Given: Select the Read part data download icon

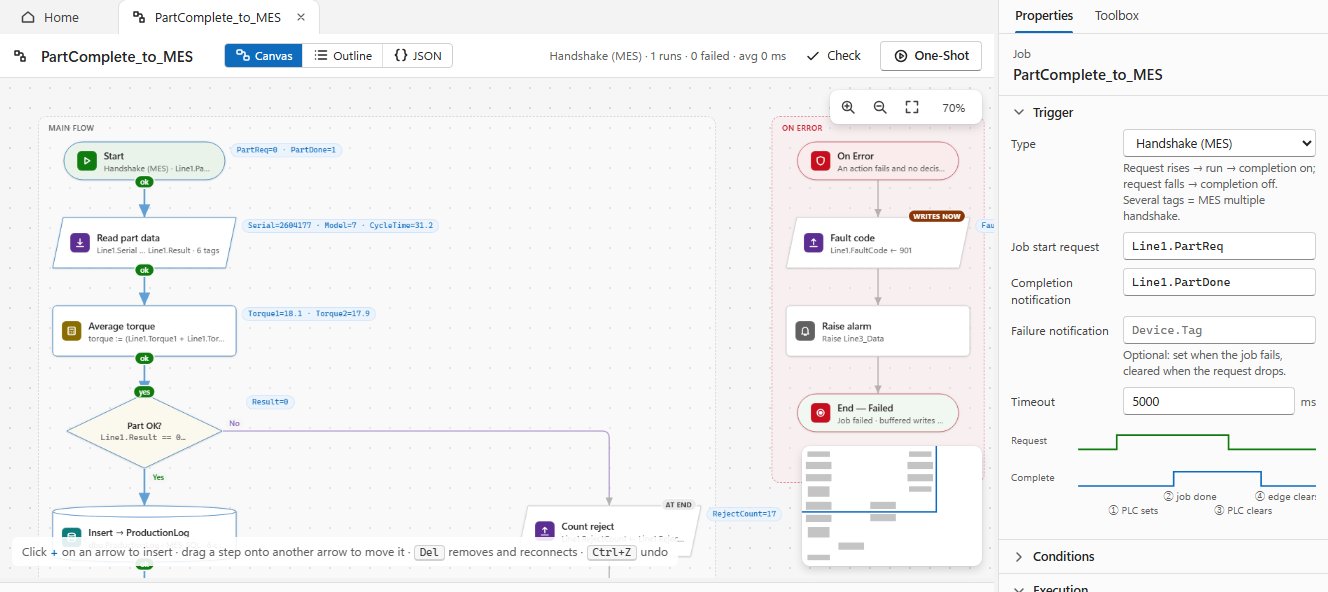Looking at the screenshot, I should click(79, 243).
